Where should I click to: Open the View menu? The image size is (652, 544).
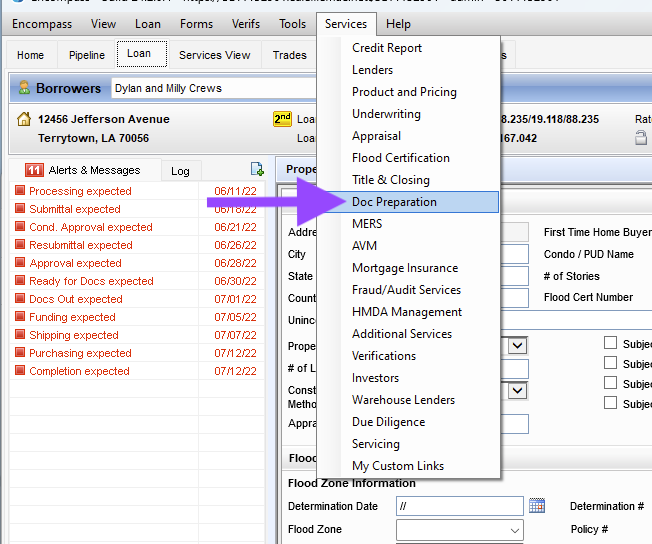tap(104, 24)
